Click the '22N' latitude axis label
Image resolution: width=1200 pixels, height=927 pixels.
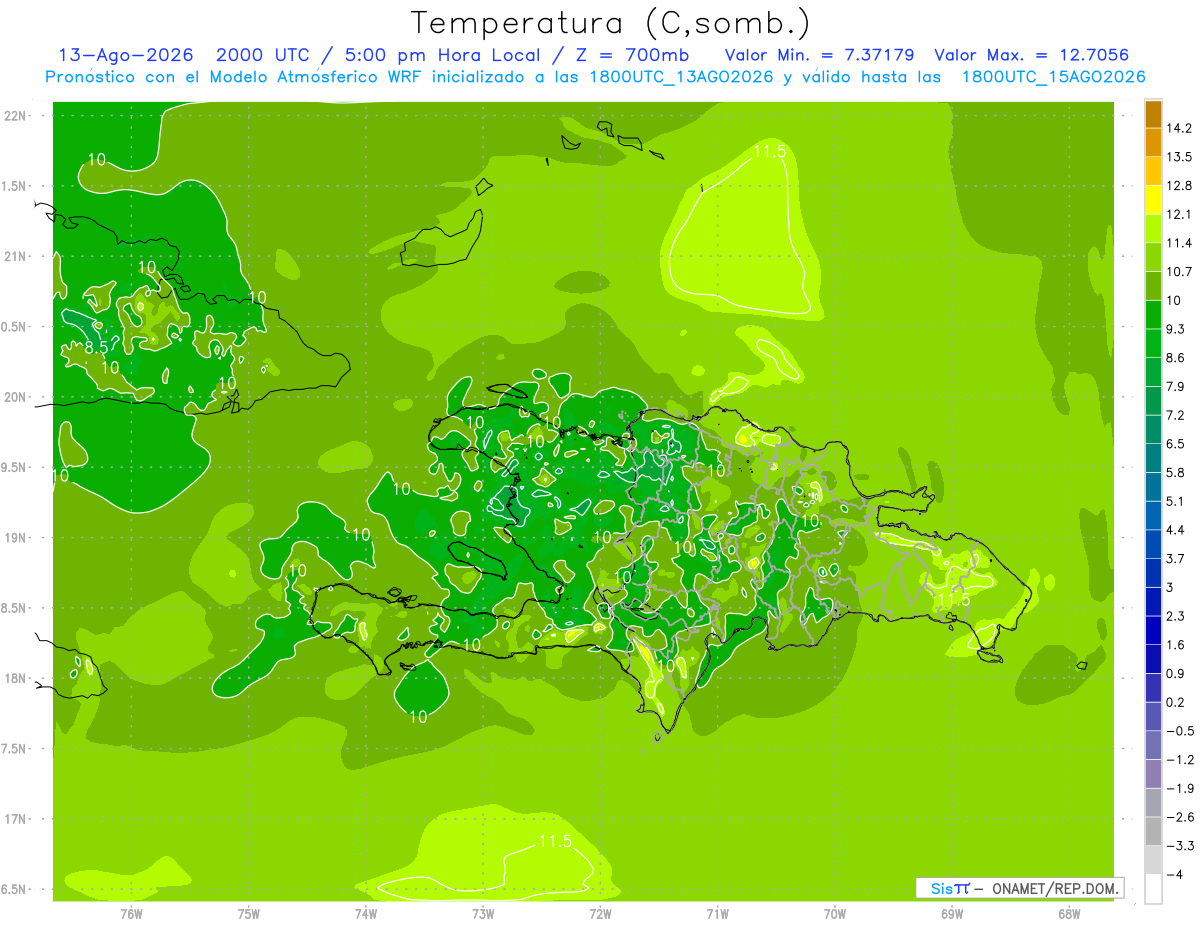click(14, 116)
